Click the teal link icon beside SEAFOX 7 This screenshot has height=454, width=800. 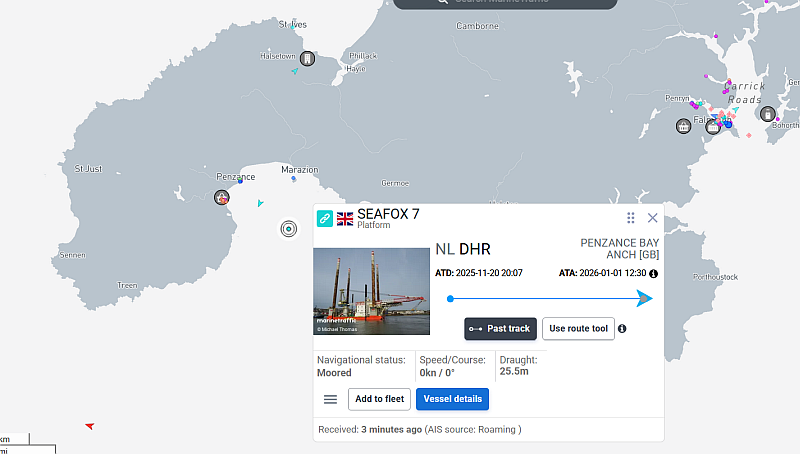(x=325, y=218)
